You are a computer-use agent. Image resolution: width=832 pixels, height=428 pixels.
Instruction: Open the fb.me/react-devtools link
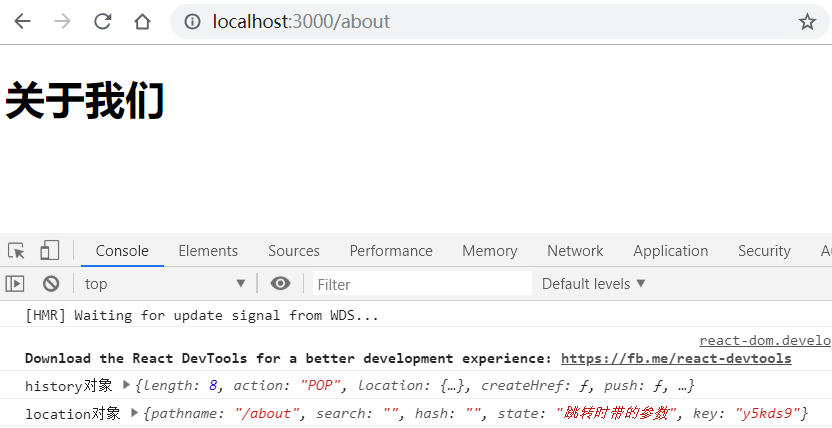[676, 359]
